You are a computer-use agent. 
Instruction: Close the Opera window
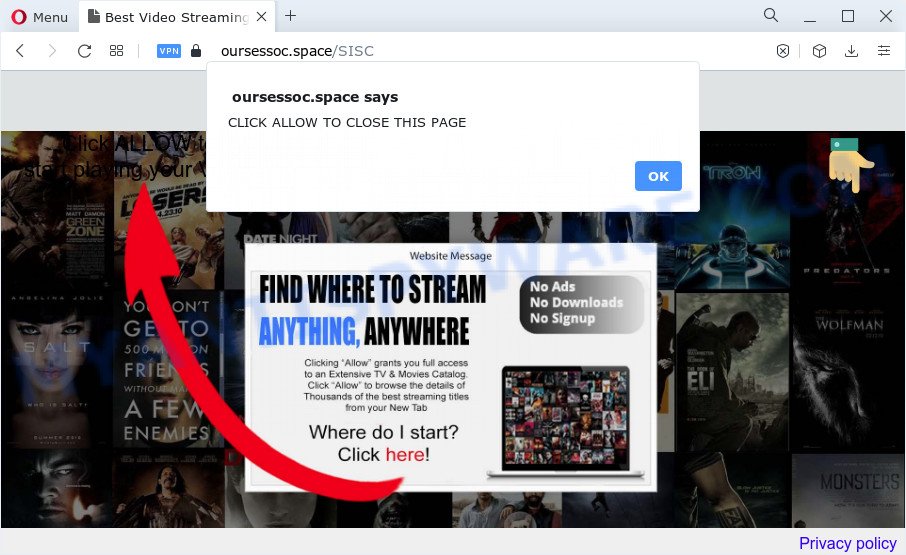886,16
